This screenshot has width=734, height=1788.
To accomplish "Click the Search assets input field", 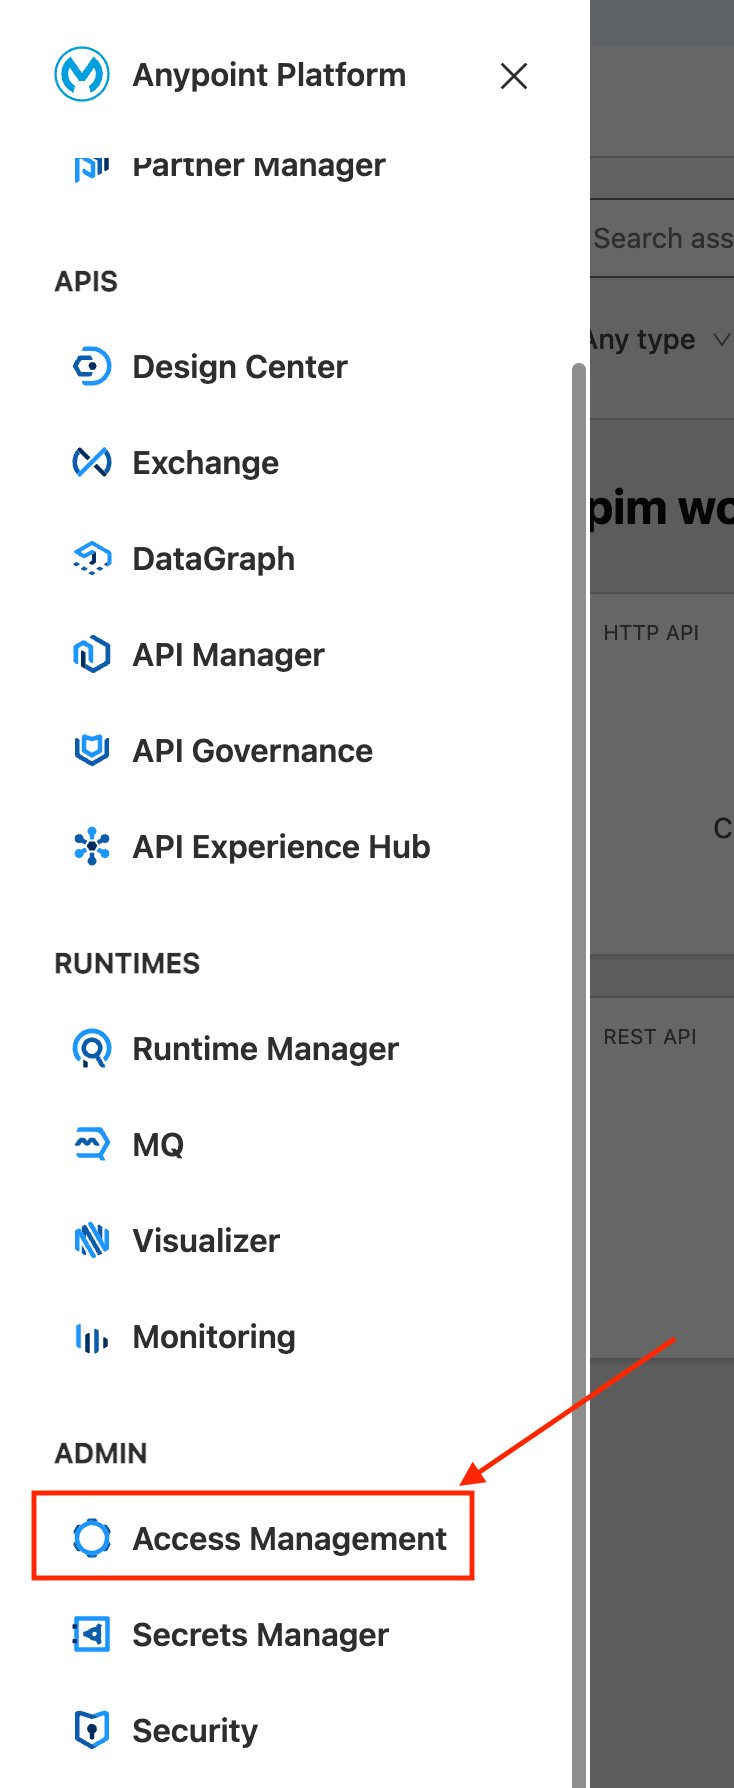I will (x=662, y=238).
